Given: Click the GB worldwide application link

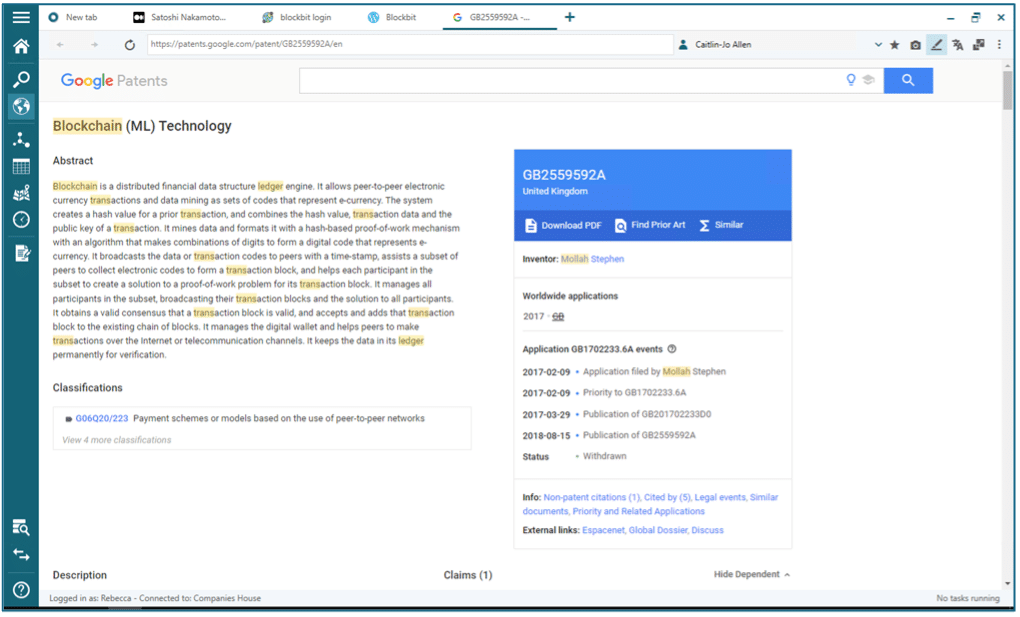Looking at the screenshot, I should tap(558, 317).
